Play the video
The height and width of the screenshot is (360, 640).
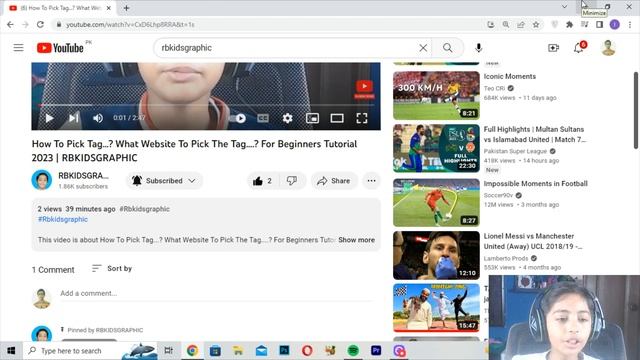[x=49, y=118]
